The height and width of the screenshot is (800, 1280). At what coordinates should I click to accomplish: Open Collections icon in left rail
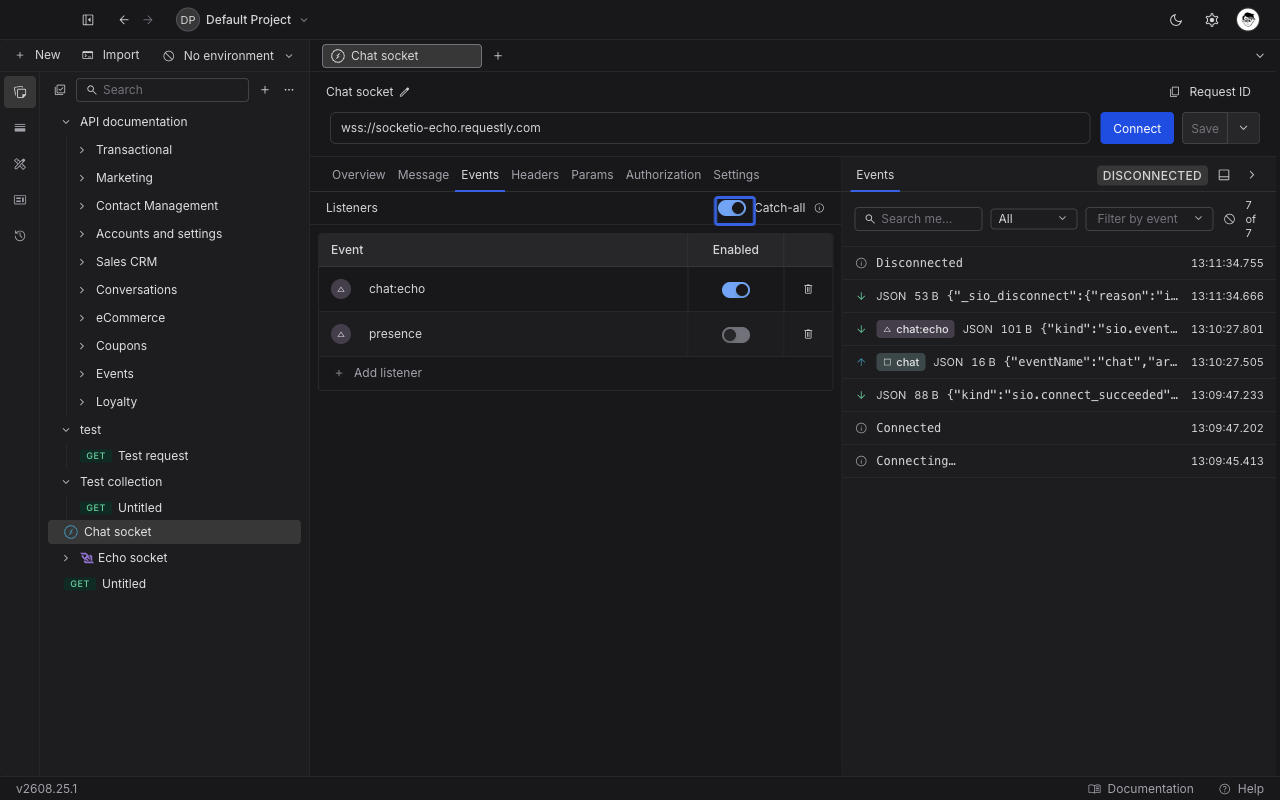pos(20,92)
